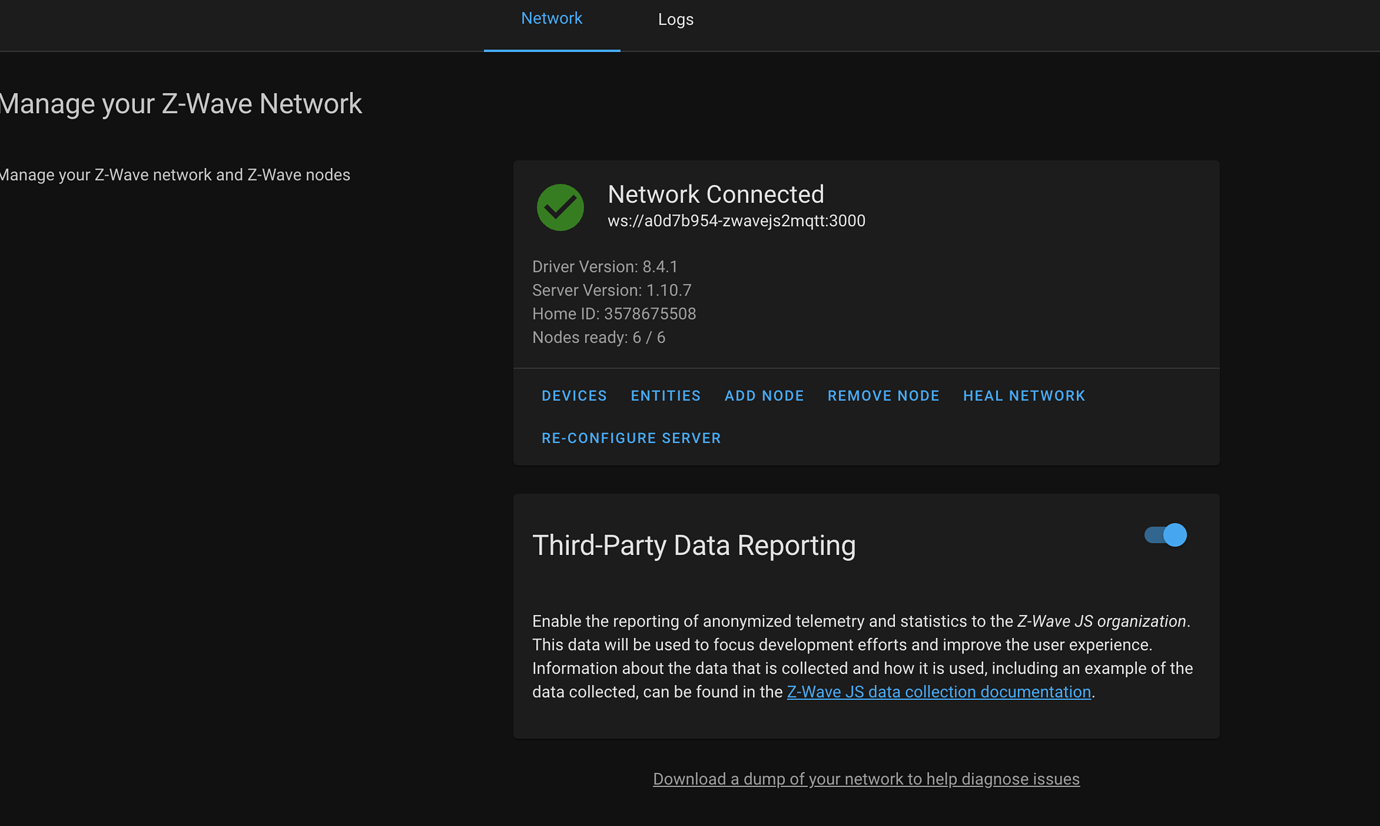Download a dump of your network
This screenshot has height=826, width=1380.
[x=866, y=779]
